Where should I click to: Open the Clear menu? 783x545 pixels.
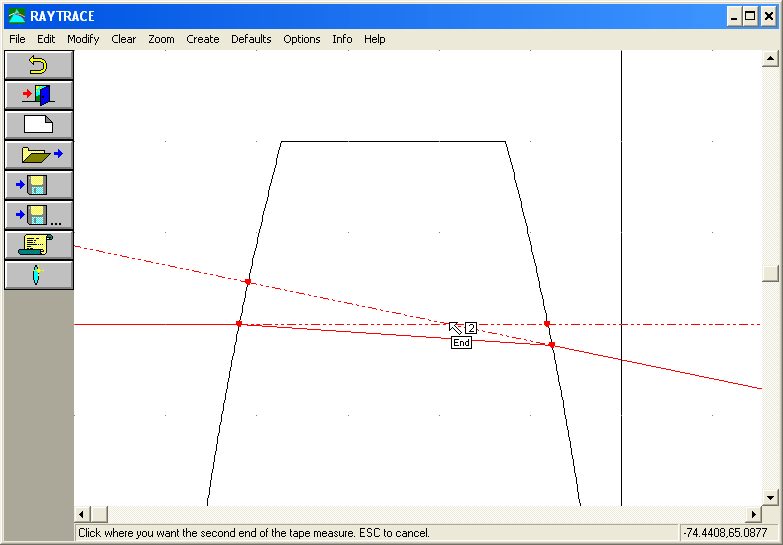(x=123, y=39)
